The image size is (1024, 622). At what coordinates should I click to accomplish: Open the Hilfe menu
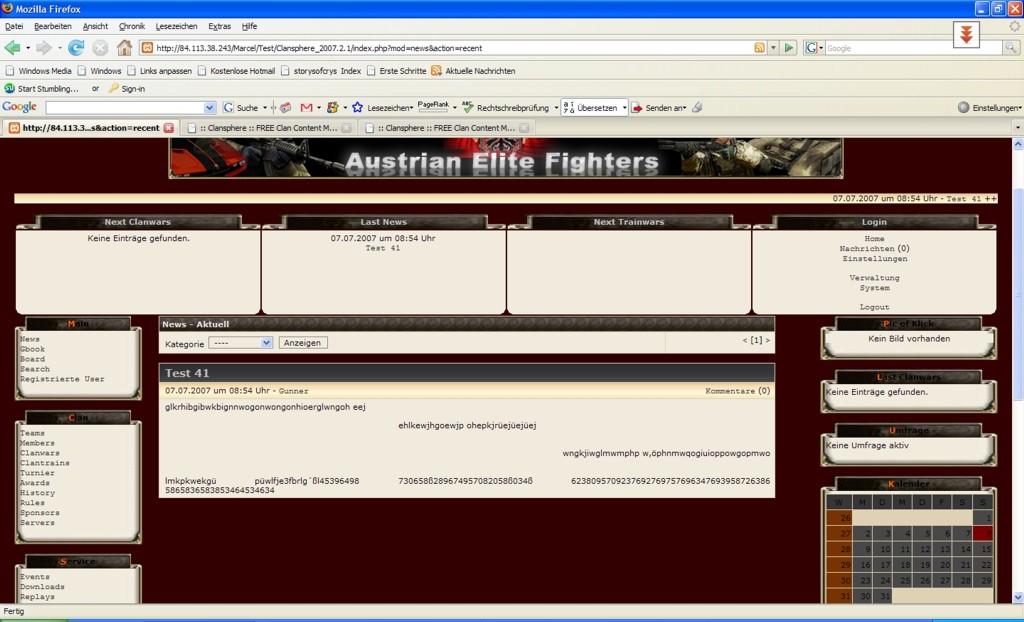(249, 26)
